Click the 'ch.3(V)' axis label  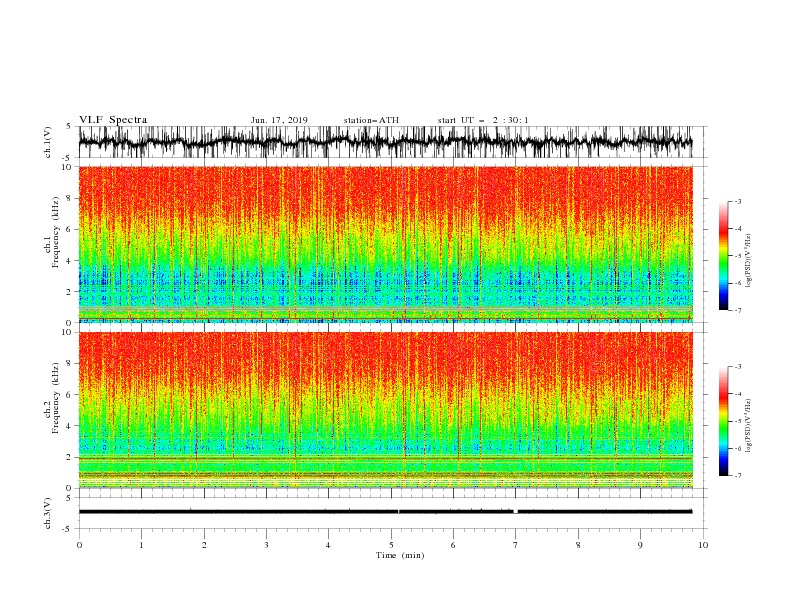pyautogui.click(x=48, y=513)
